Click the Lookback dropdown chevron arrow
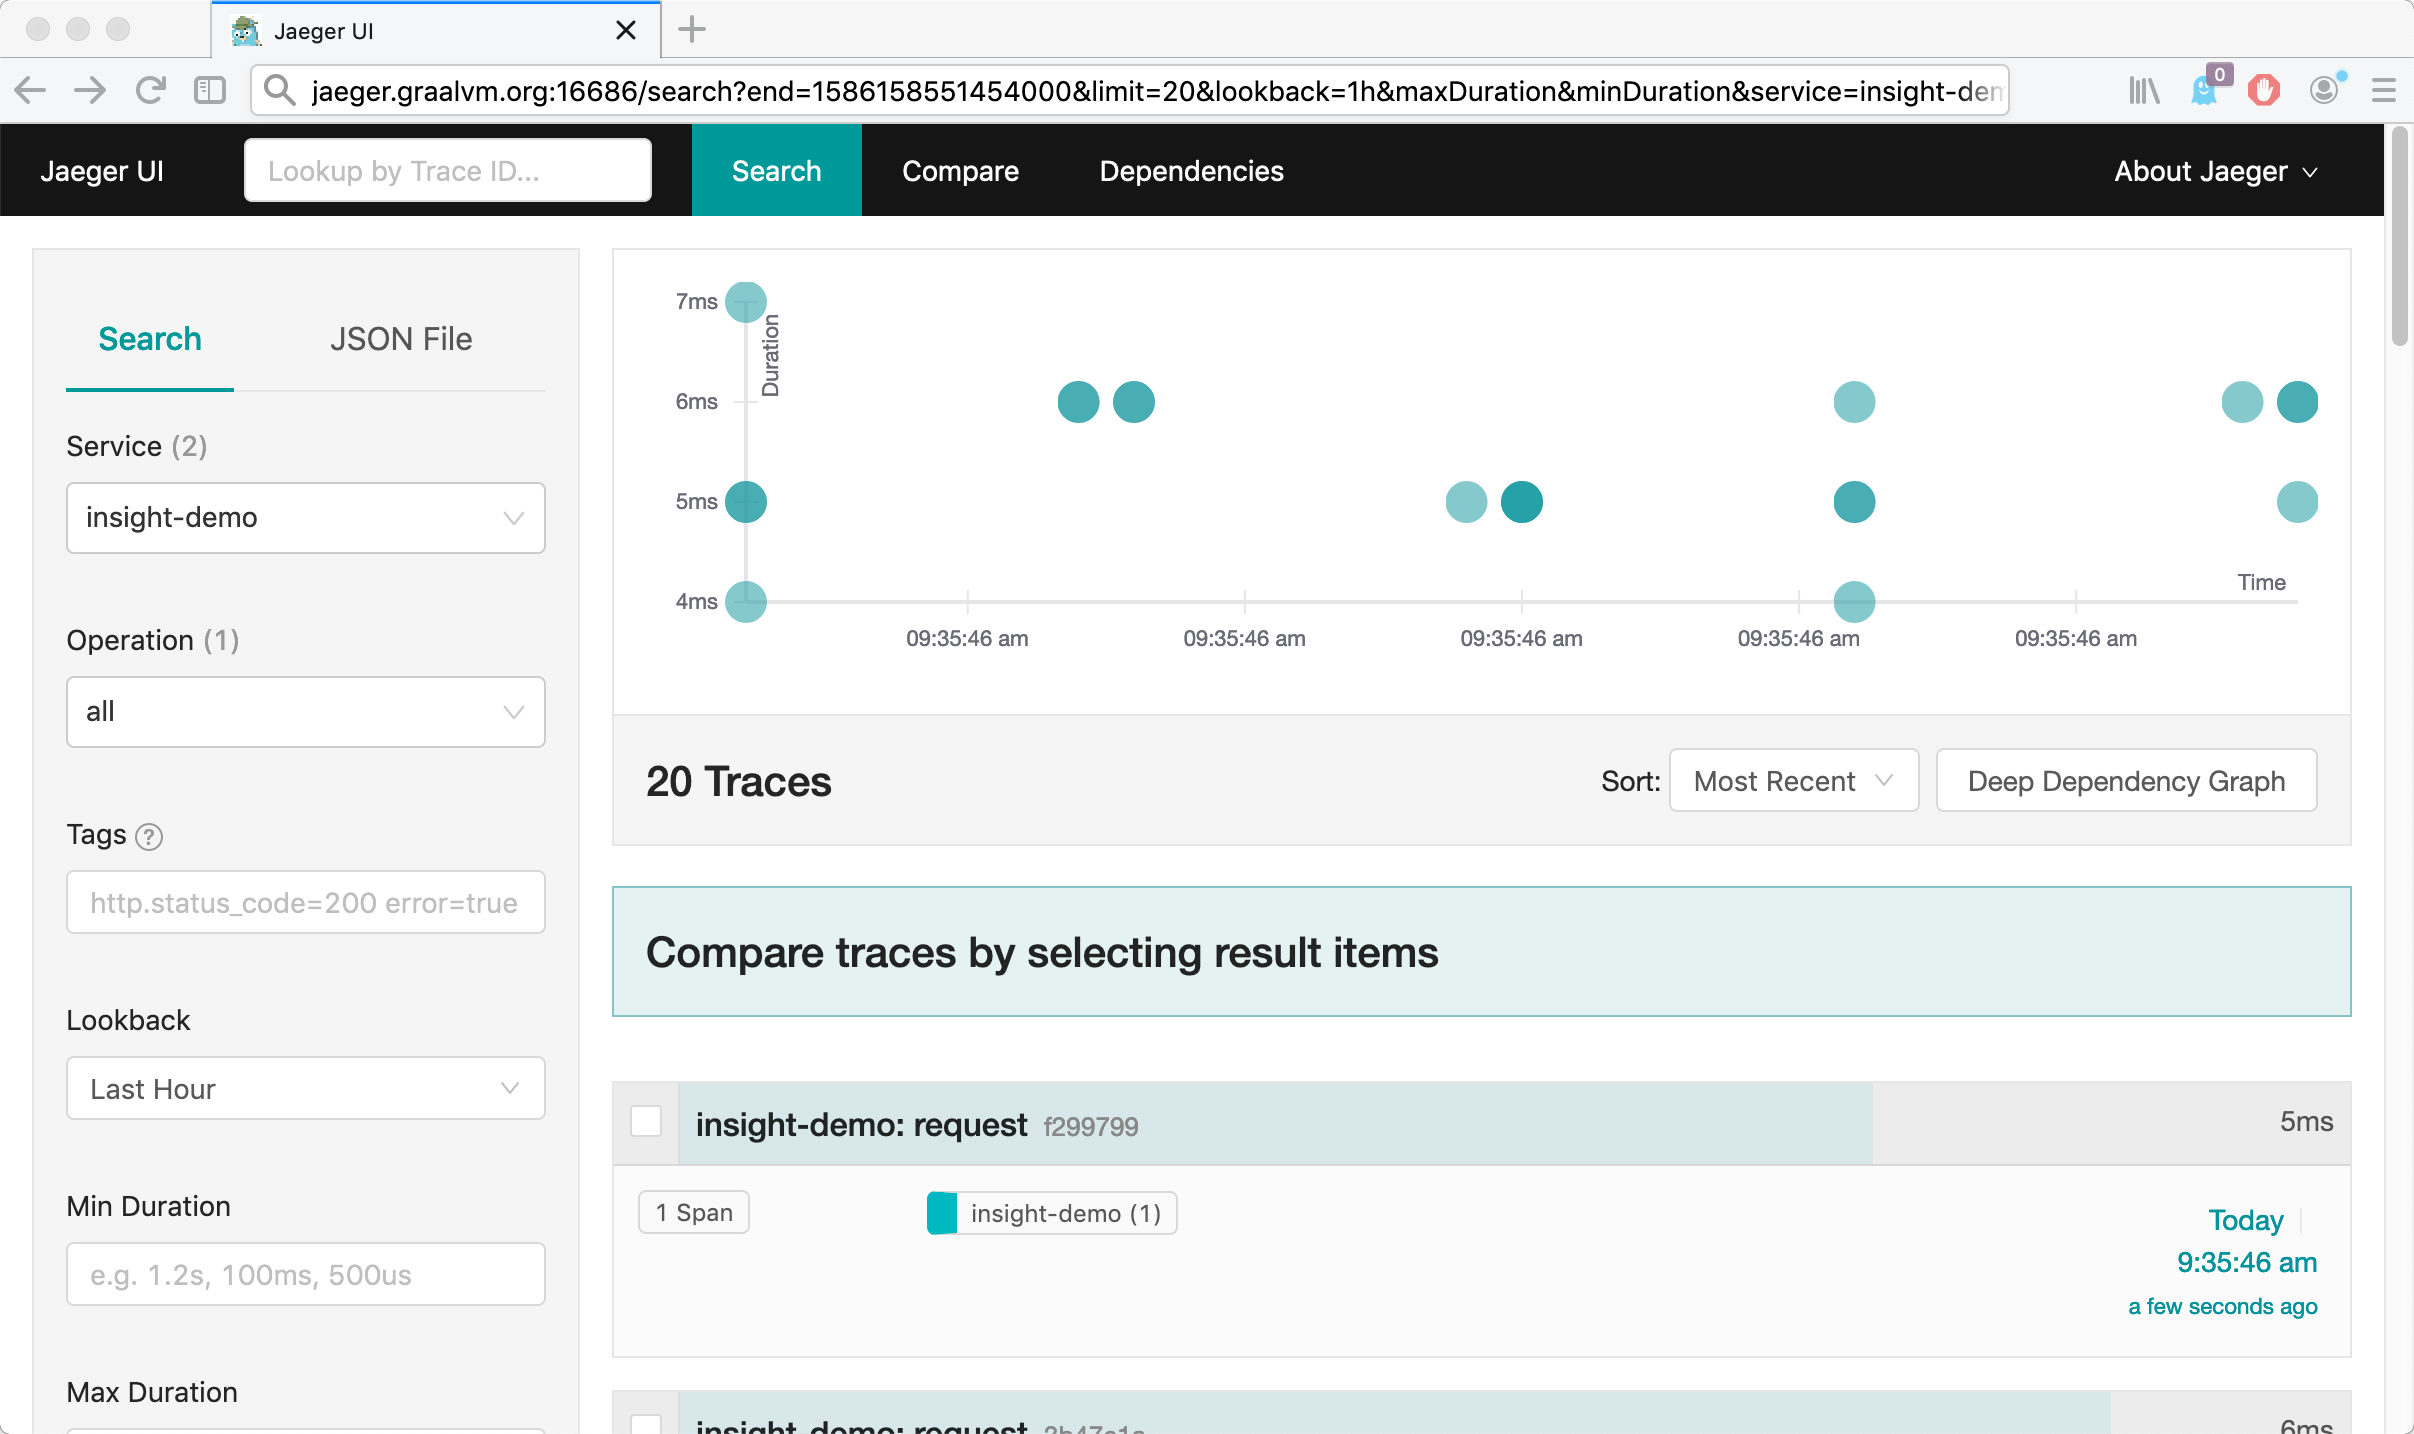 510,1088
